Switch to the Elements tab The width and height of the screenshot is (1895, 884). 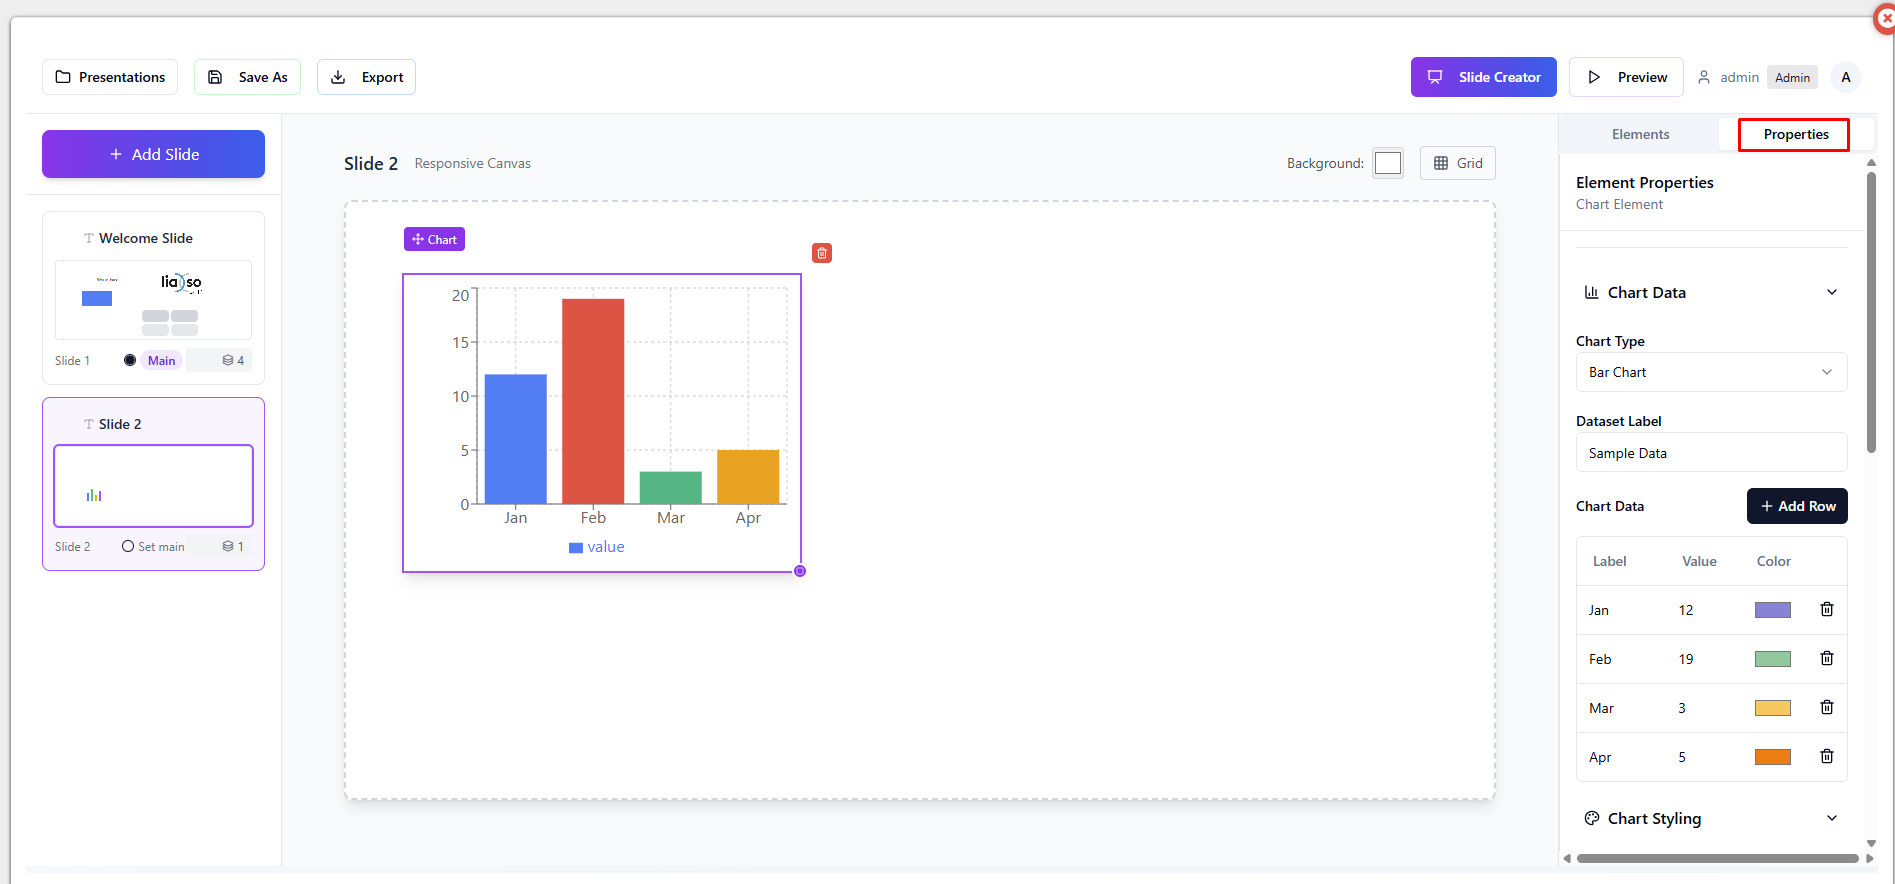click(x=1640, y=134)
